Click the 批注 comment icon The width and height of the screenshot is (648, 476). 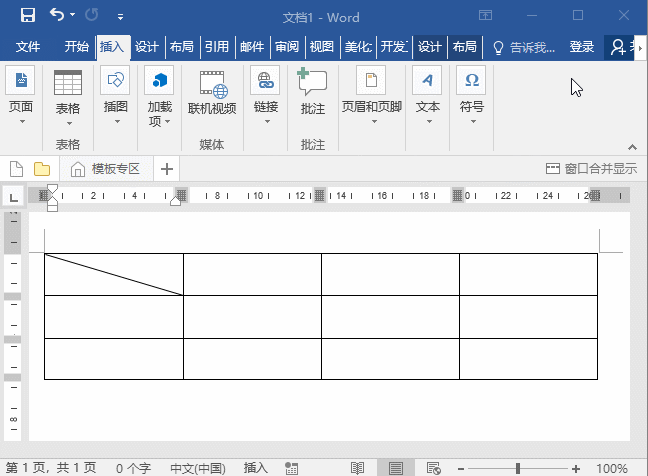click(x=312, y=81)
